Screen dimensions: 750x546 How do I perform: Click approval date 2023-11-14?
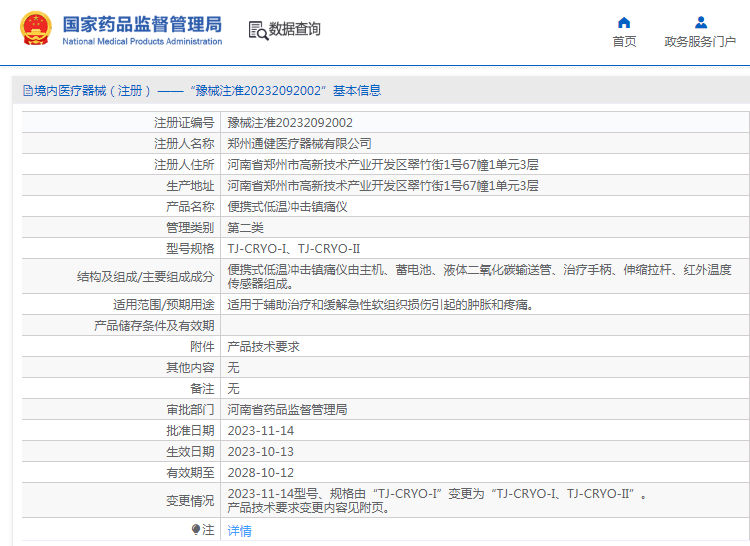[261, 431]
